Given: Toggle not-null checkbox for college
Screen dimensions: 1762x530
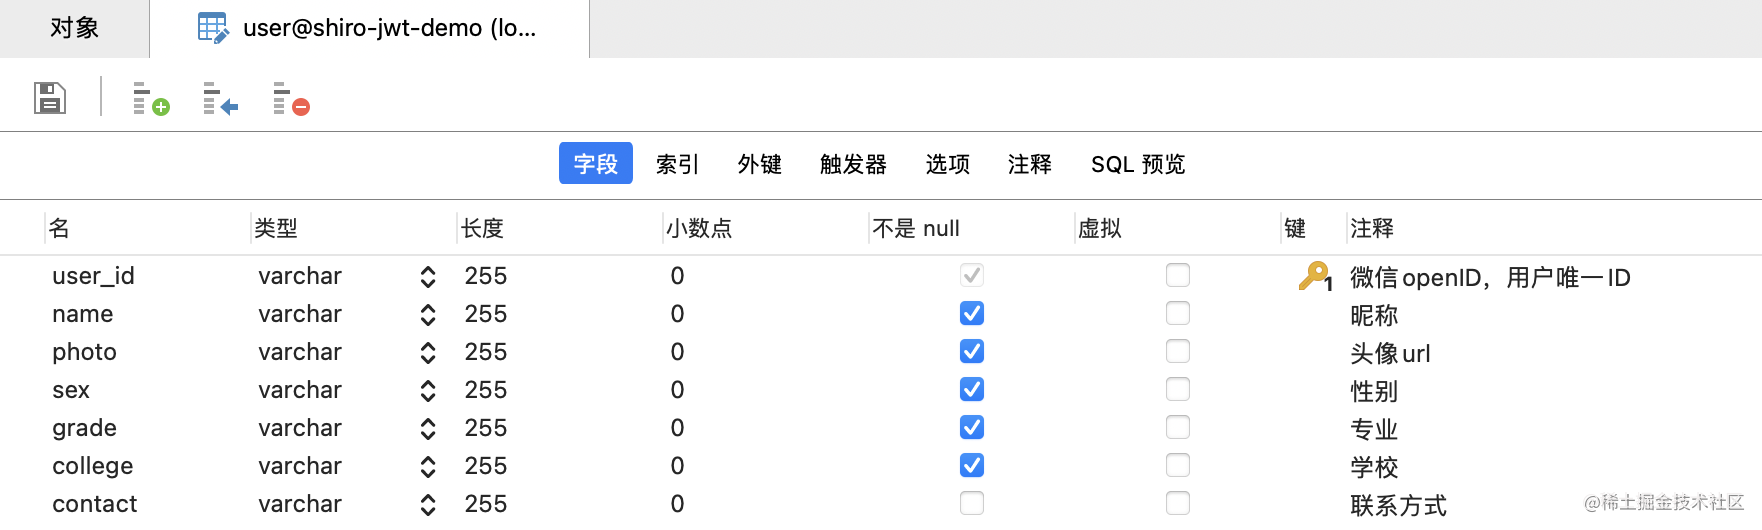Looking at the screenshot, I should click(972, 465).
